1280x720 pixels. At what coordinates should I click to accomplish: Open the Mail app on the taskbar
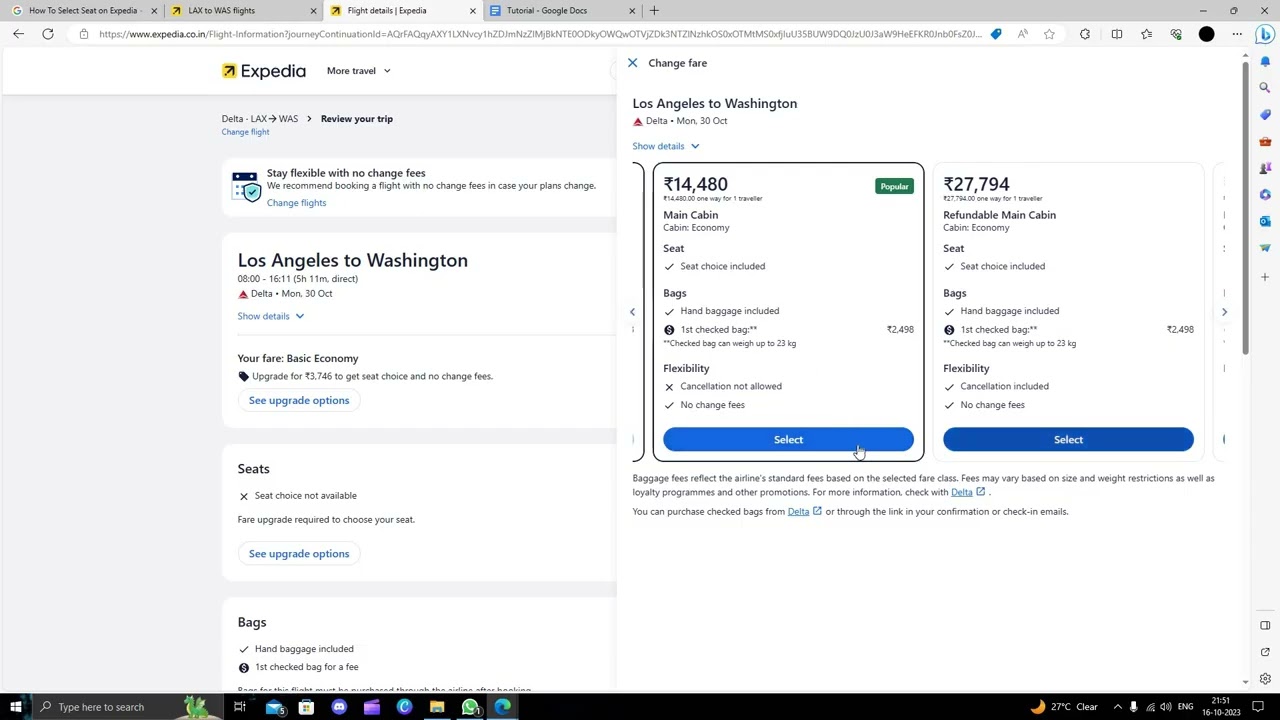coord(273,707)
